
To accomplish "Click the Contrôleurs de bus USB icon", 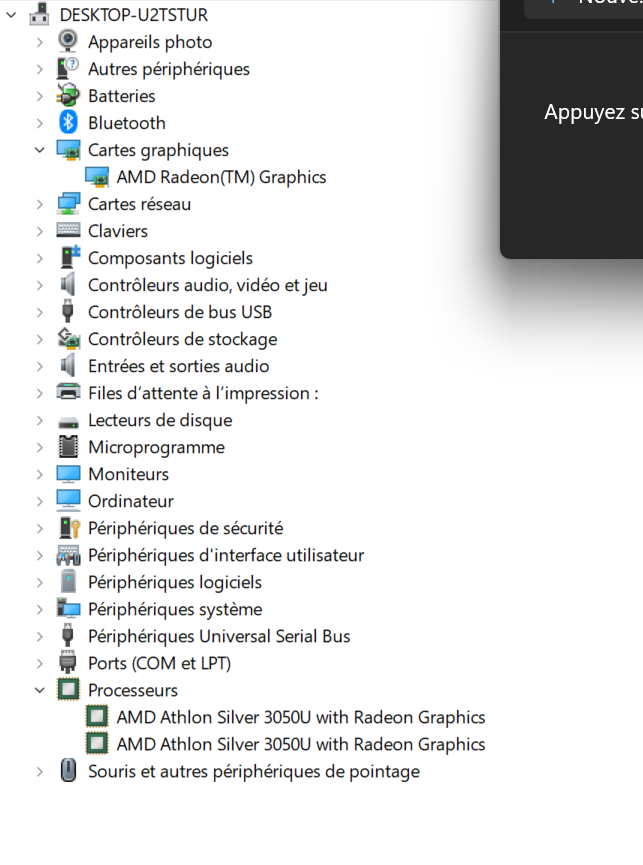I will click(68, 312).
